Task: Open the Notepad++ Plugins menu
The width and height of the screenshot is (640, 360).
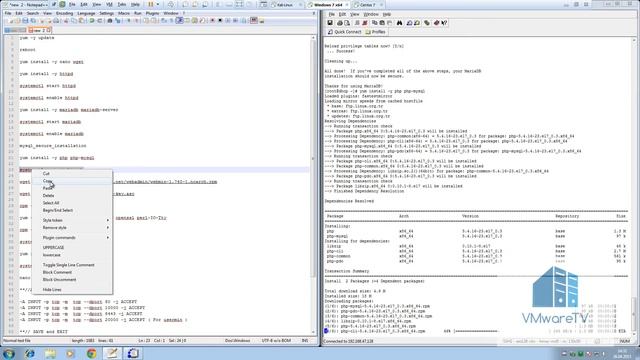Action: [x=152, y=13]
